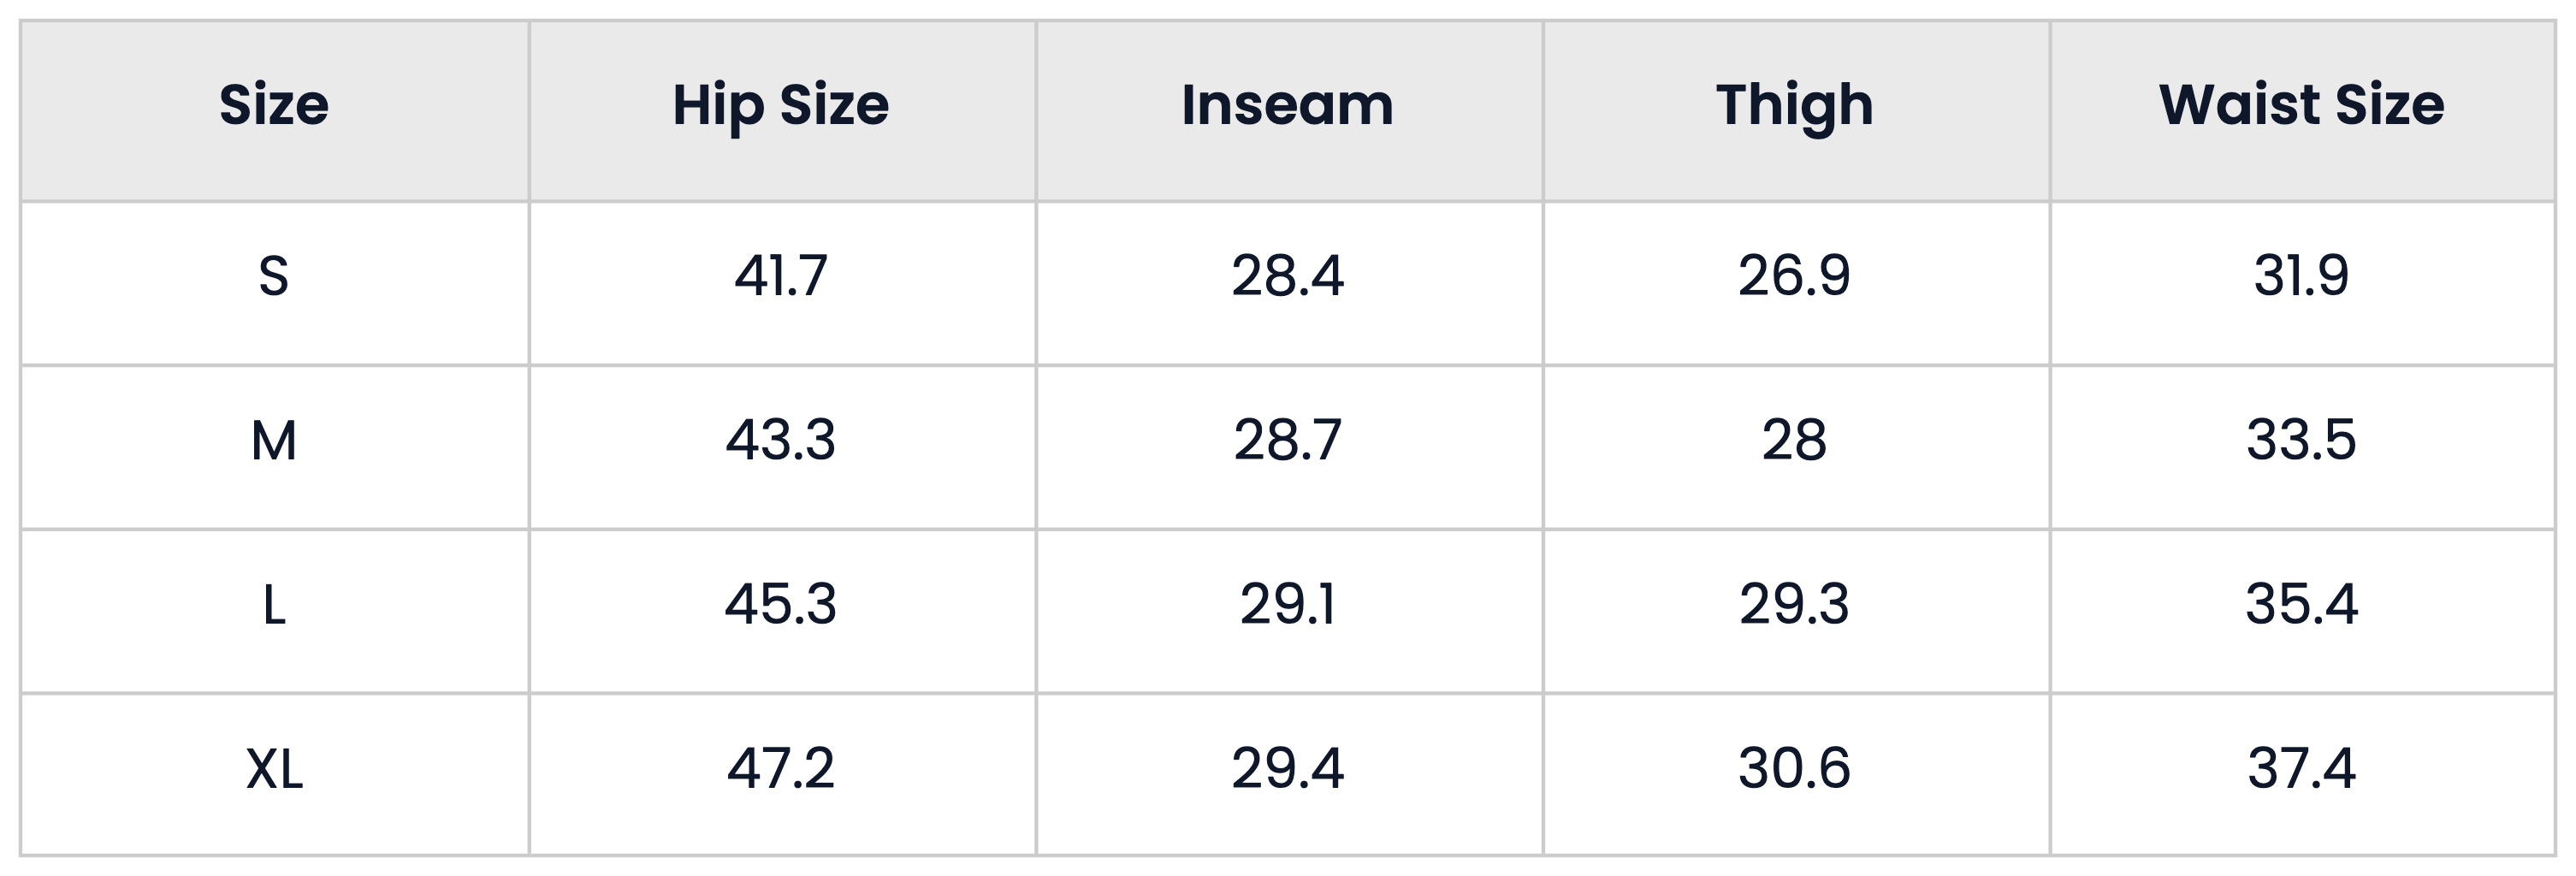Click thigh value 29.3
This screenshot has width=2576, height=876.
pyautogui.click(x=1795, y=604)
